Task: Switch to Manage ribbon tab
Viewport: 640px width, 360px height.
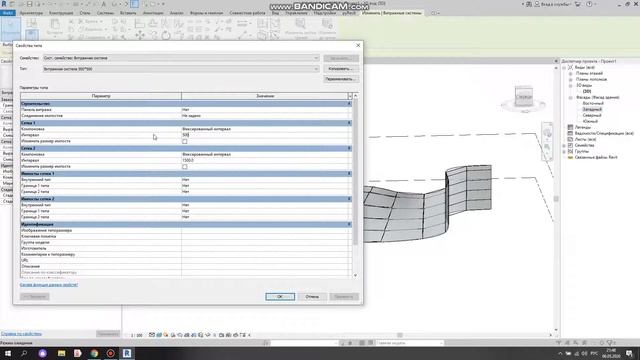Action: (296, 13)
